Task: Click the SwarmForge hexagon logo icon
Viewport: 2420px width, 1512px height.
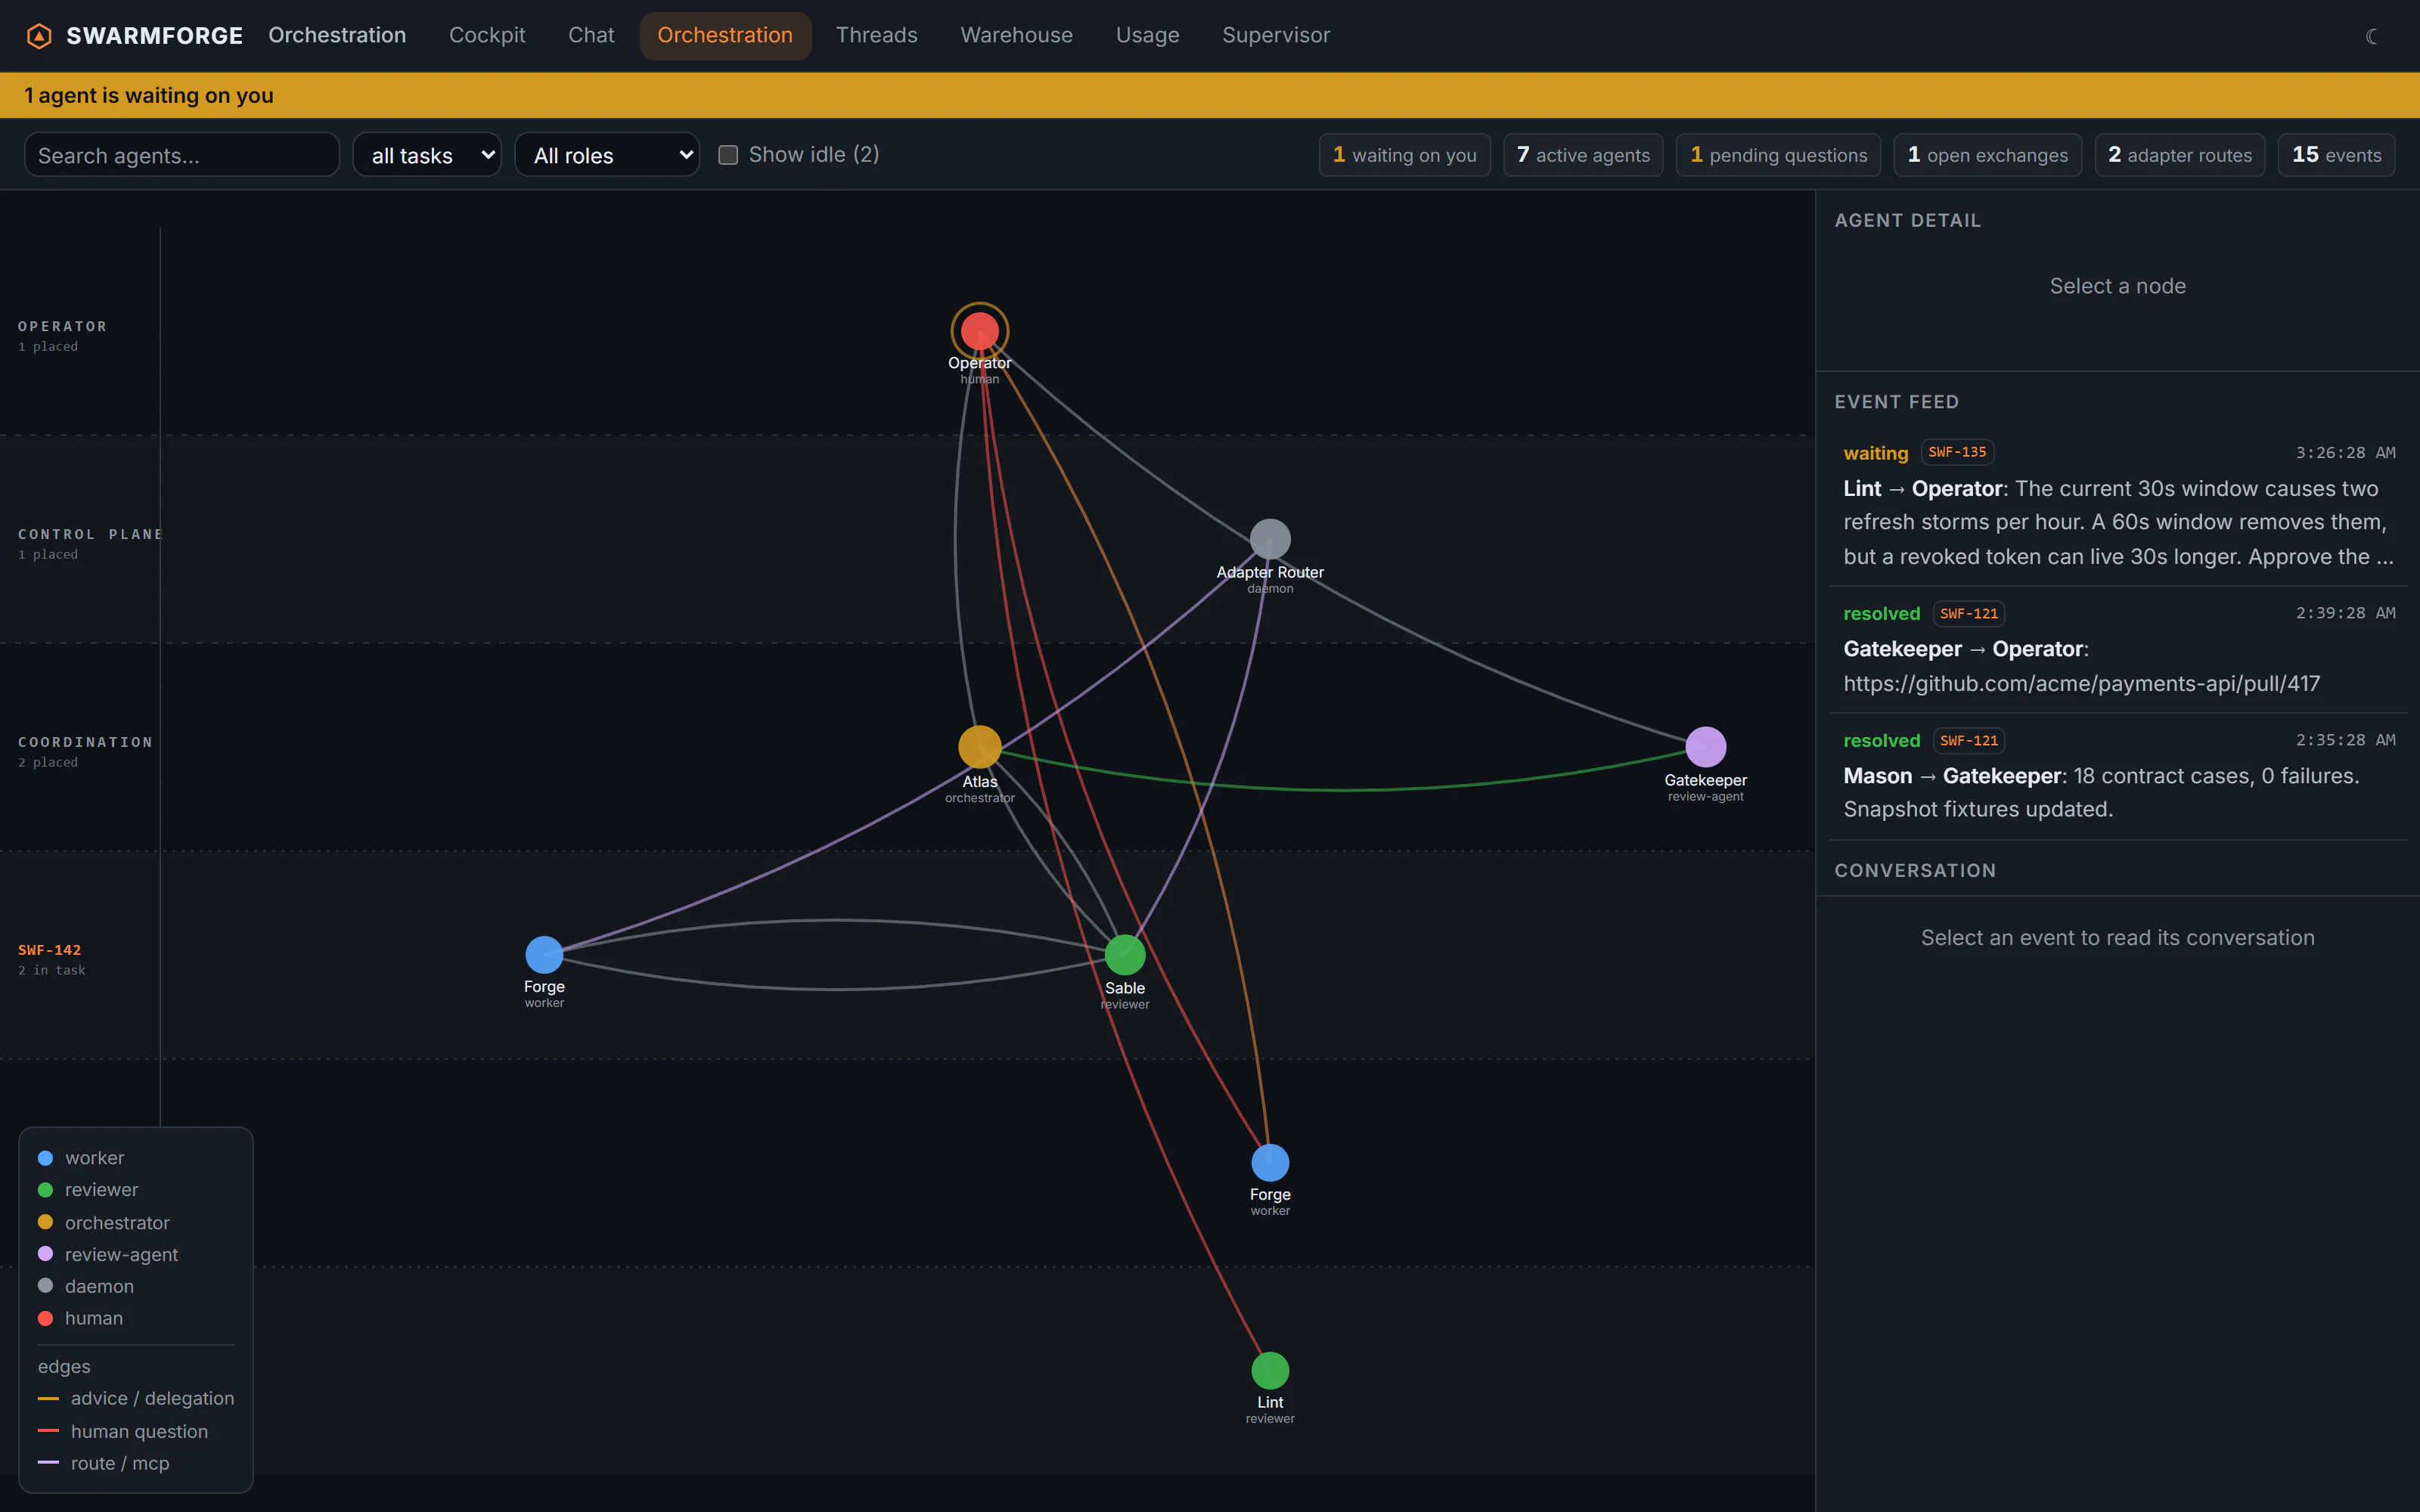Action: (38, 36)
